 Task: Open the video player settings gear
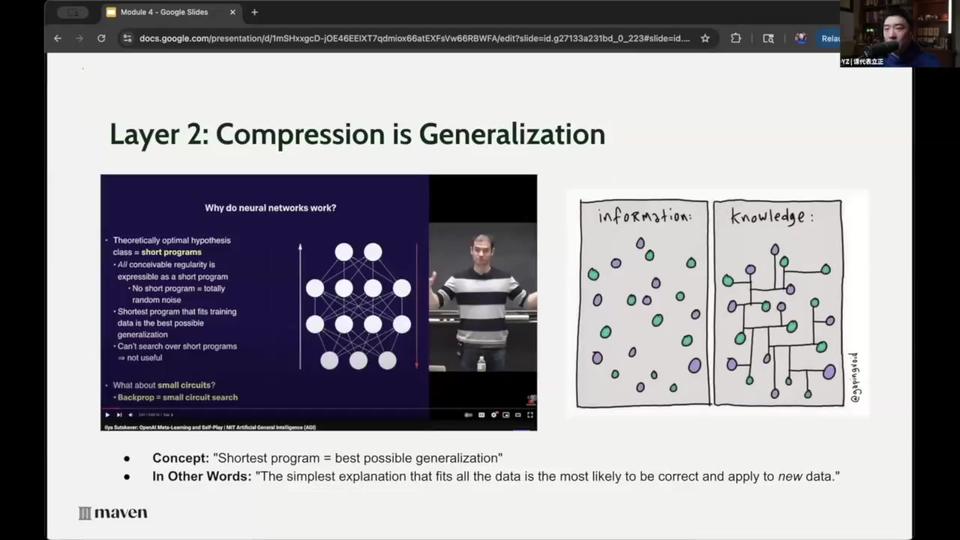pos(494,415)
